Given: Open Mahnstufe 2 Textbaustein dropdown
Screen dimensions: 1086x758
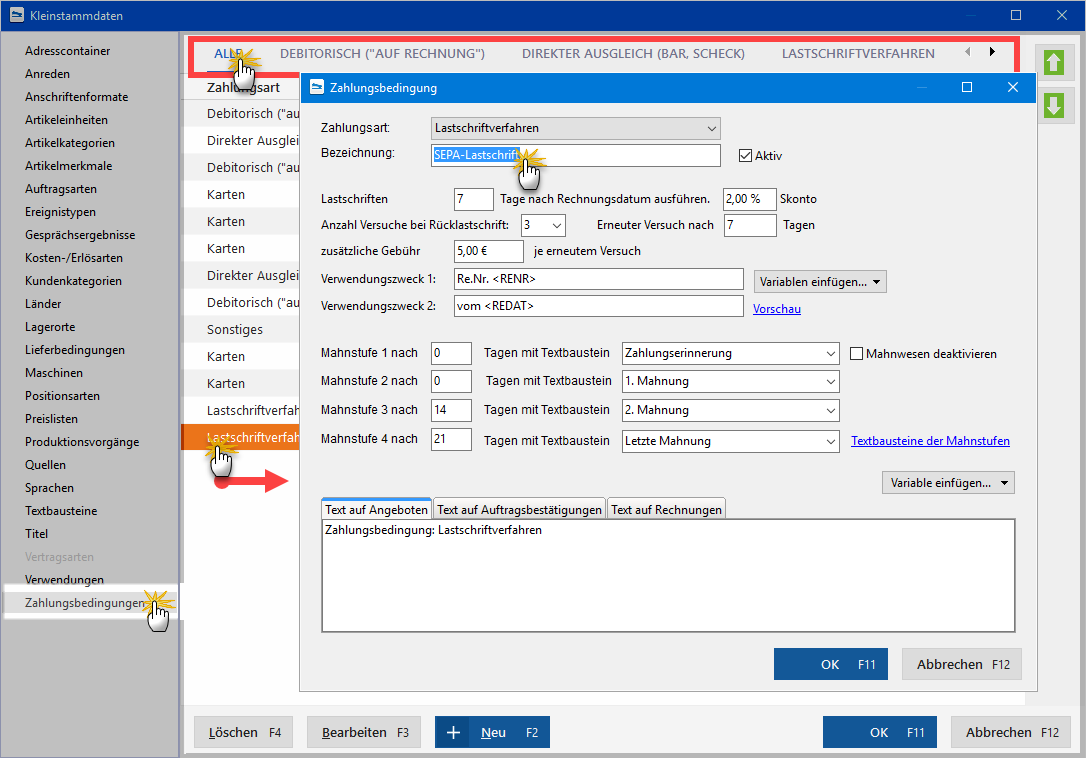Looking at the screenshot, I should point(731,382).
